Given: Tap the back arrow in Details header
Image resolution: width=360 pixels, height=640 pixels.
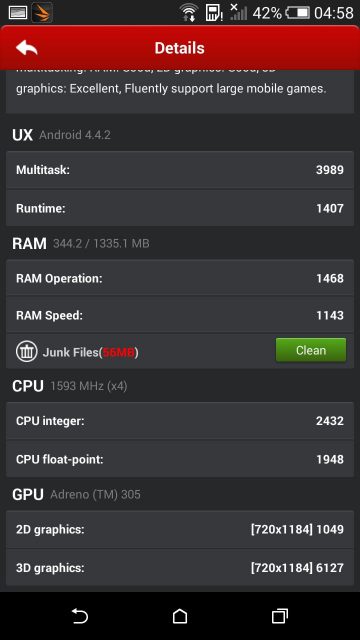Looking at the screenshot, I should 27,48.
